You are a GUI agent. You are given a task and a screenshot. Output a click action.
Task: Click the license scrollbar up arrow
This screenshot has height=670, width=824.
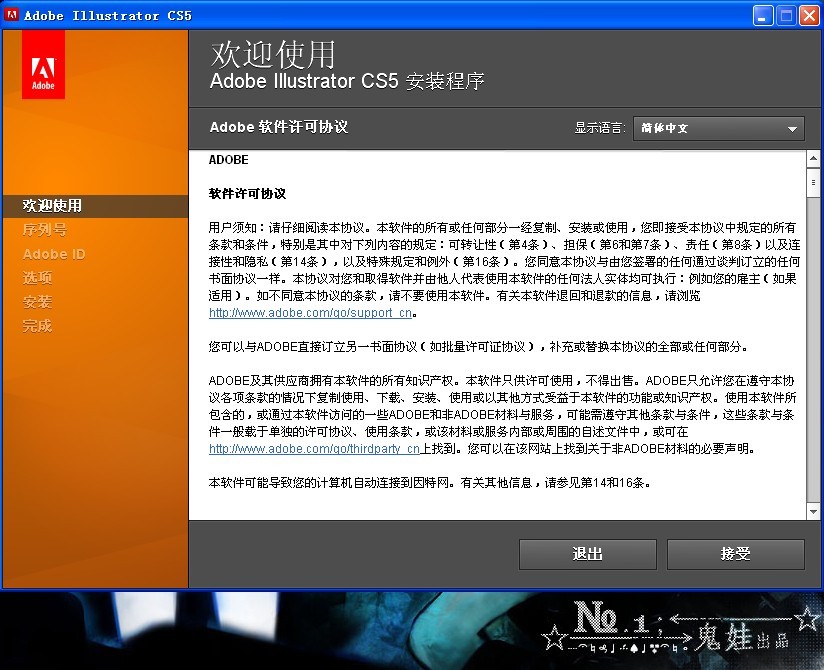(813, 158)
